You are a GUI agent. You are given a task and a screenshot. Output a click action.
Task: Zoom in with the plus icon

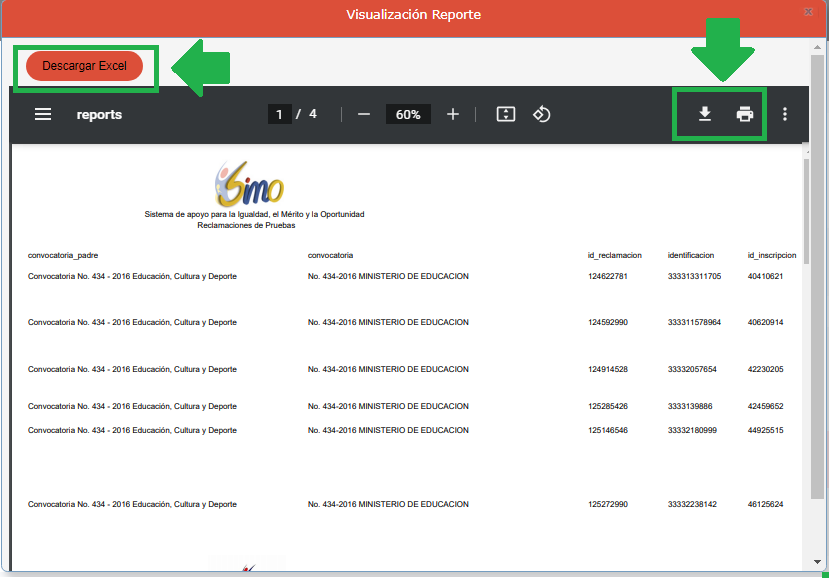453,114
